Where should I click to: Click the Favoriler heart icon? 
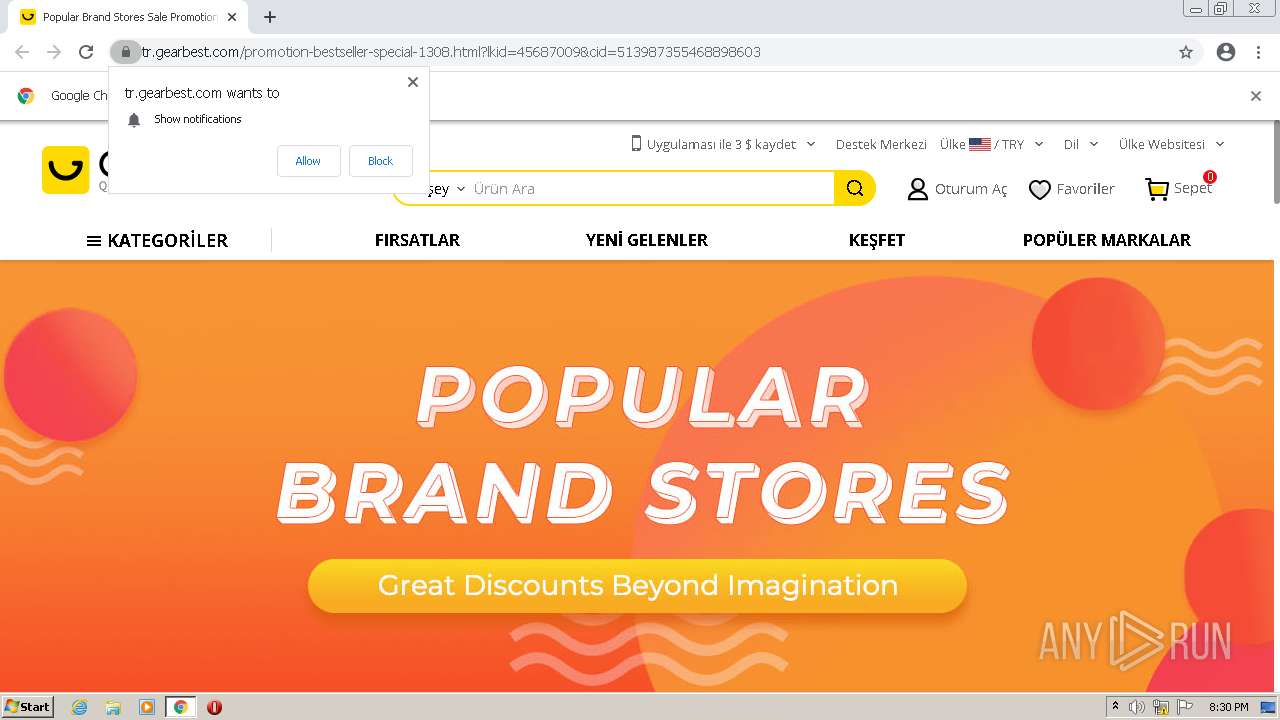click(1040, 189)
